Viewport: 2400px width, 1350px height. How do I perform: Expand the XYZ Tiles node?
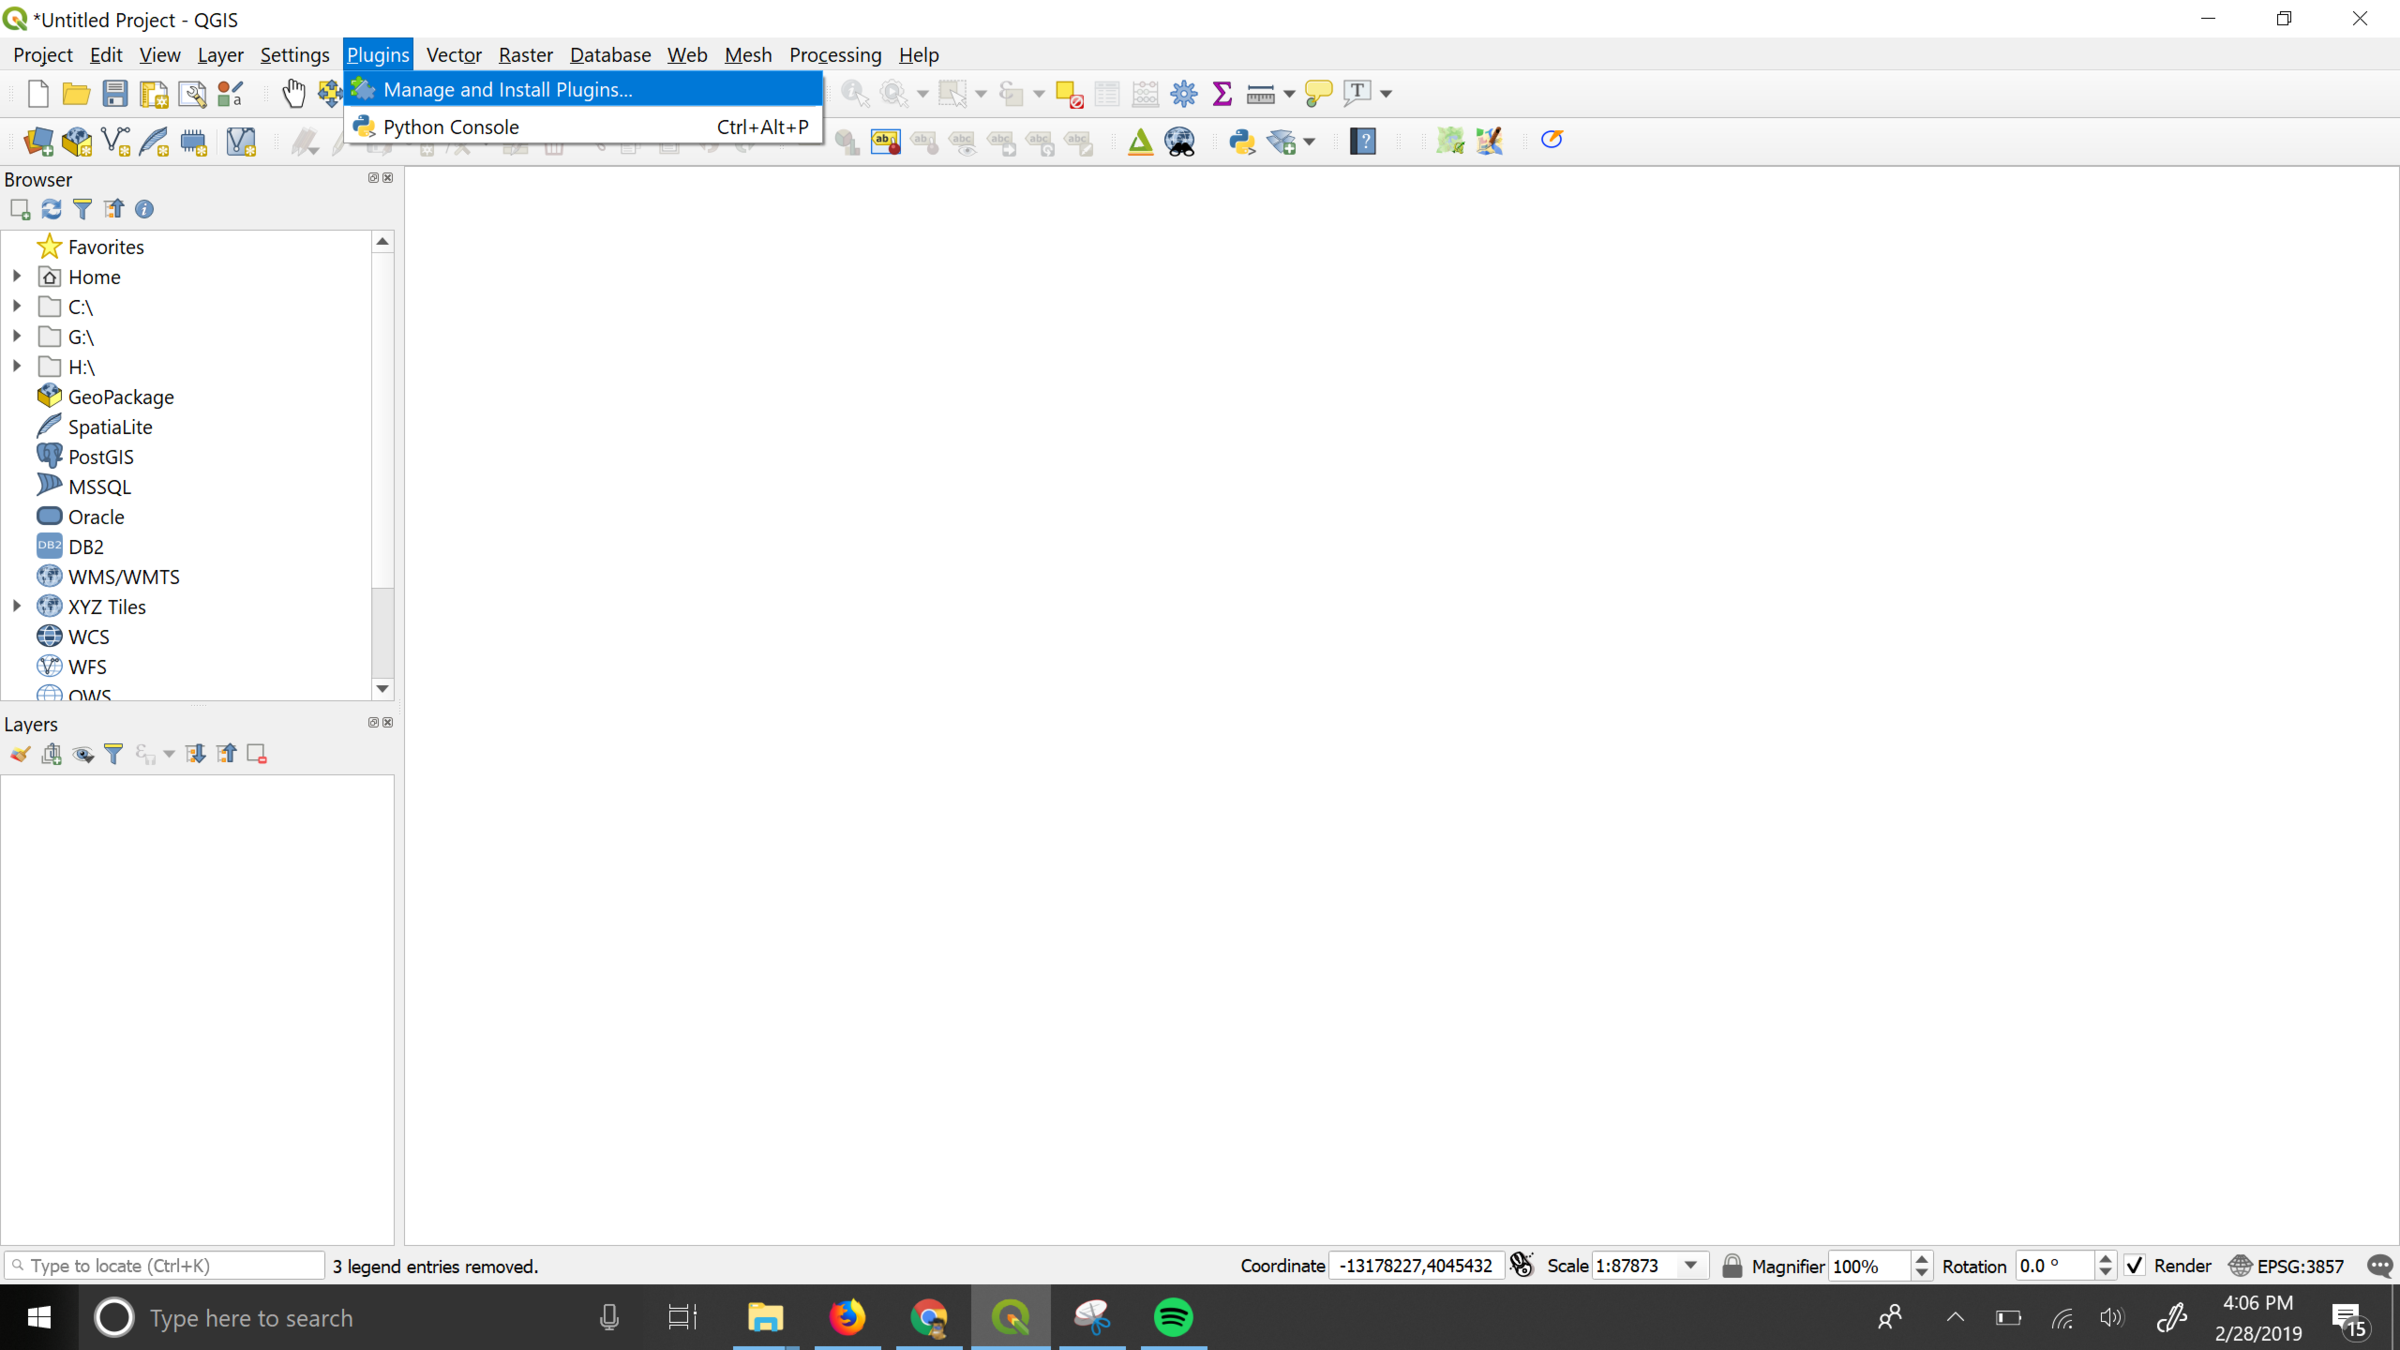[17, 606]
